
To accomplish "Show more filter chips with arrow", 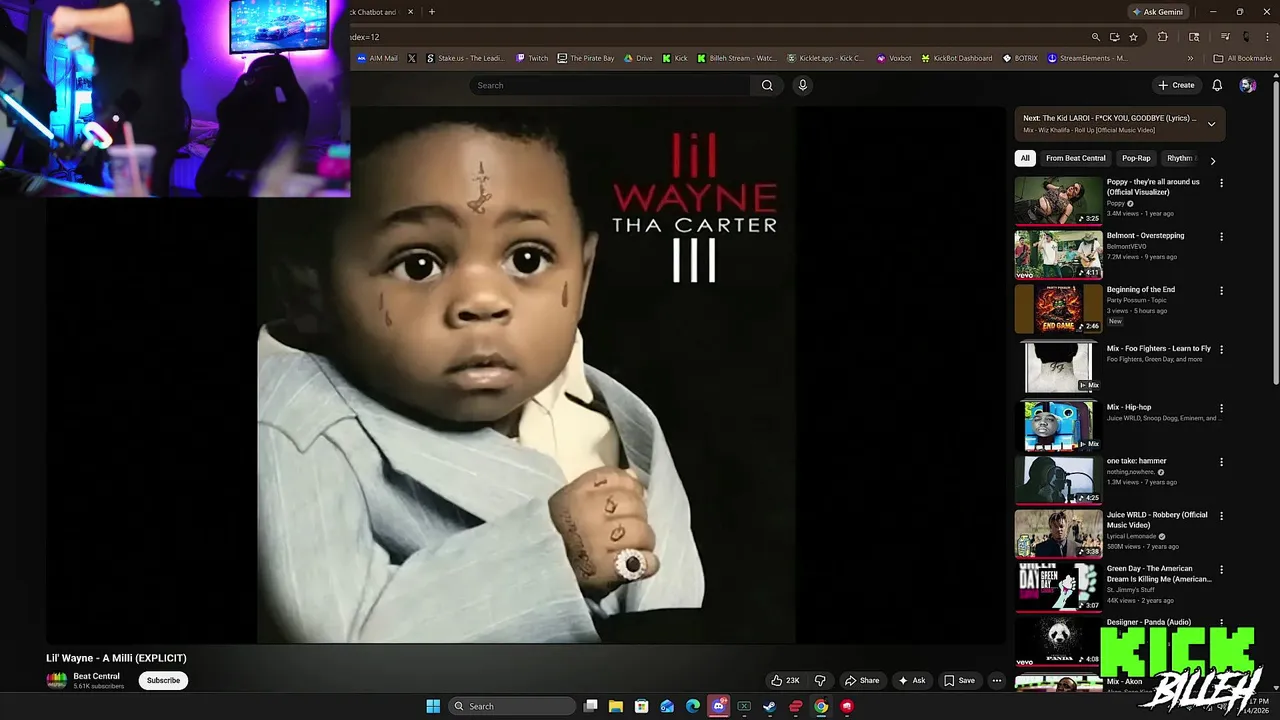I will point(1212,160).
